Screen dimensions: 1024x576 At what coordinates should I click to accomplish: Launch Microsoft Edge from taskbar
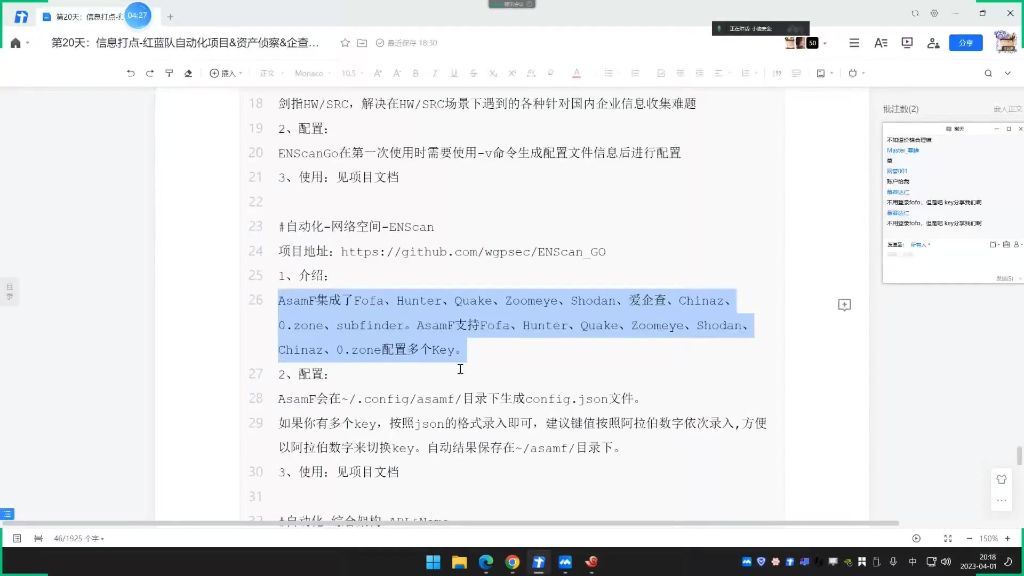(x=486, y=562)
